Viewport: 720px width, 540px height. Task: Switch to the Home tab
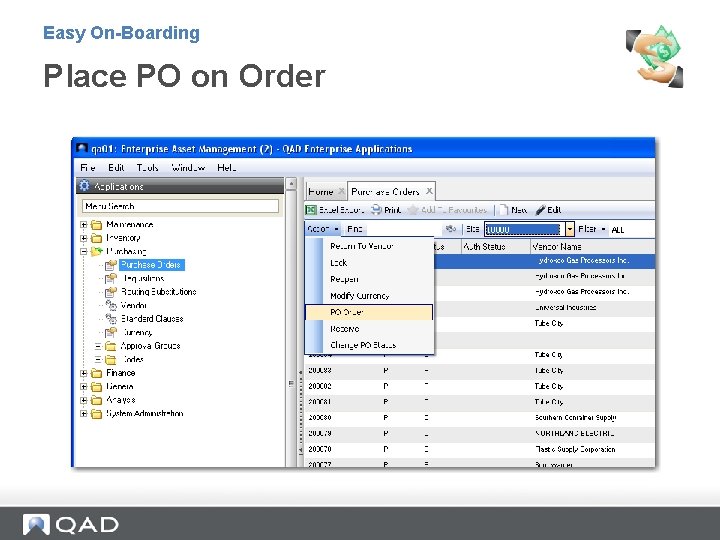coord(321,191)
